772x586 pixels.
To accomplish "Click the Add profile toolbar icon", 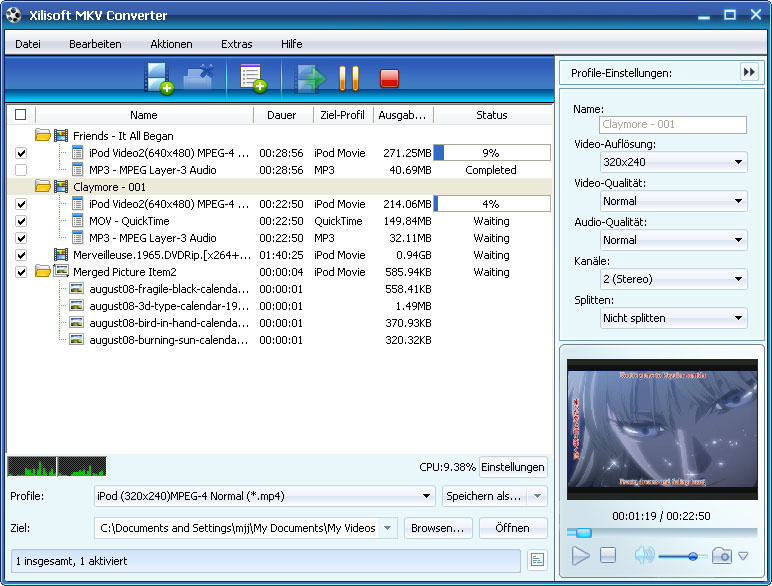I will click(x=252, y=78).
